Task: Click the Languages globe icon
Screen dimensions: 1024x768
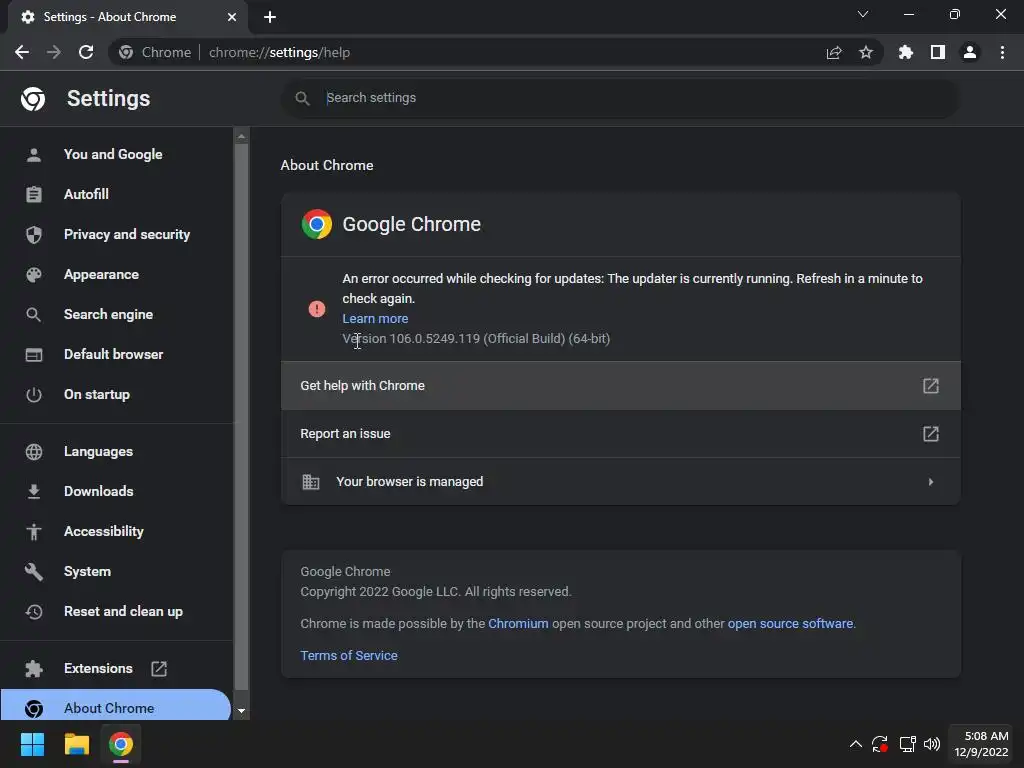Action: pos(34,451)
